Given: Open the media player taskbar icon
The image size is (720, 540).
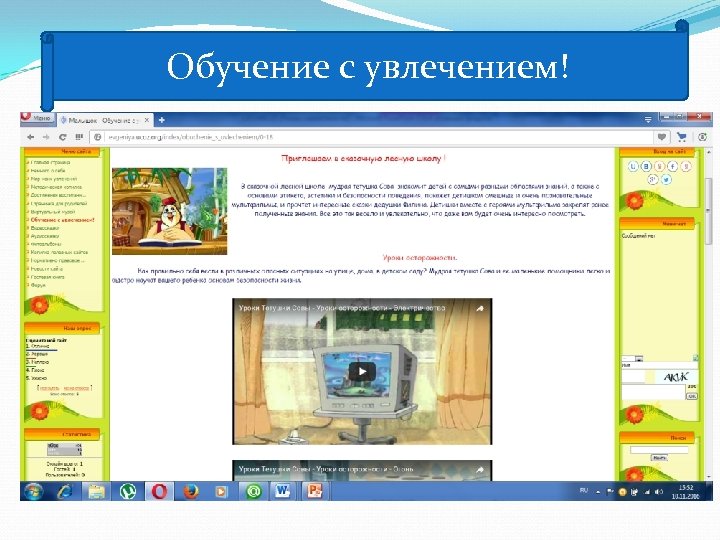Looking at the screenshot, I should coord(221,491).
